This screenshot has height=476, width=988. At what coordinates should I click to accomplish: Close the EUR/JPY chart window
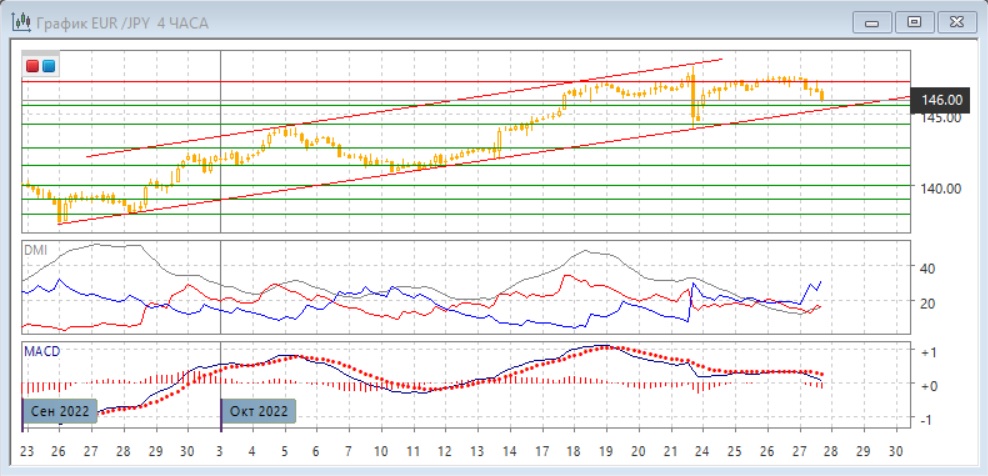[x=954, y=22]
